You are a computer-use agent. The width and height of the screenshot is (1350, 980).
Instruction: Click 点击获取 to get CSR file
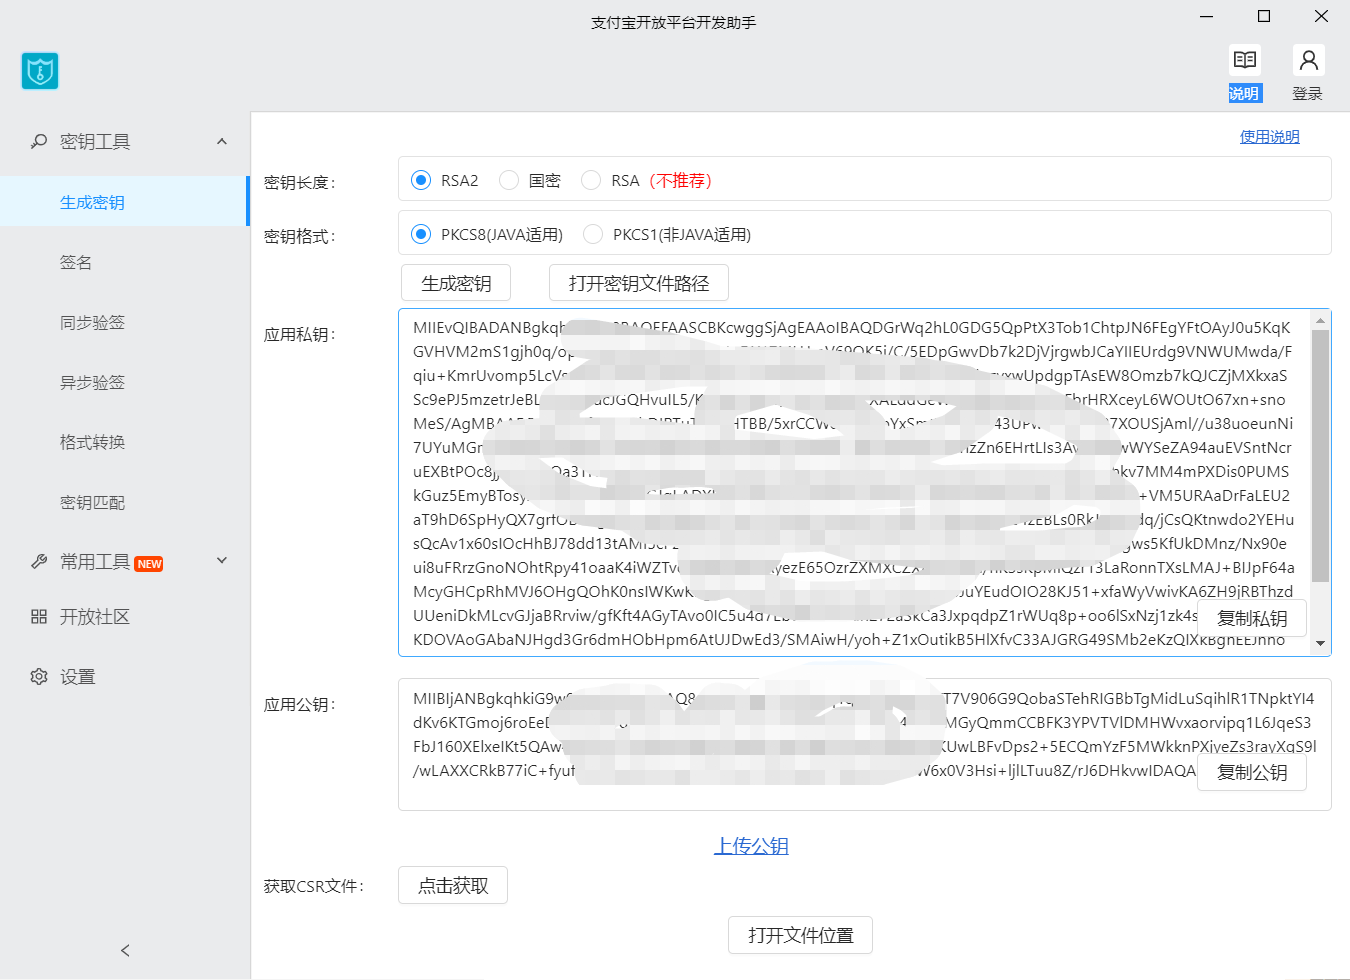453,885
